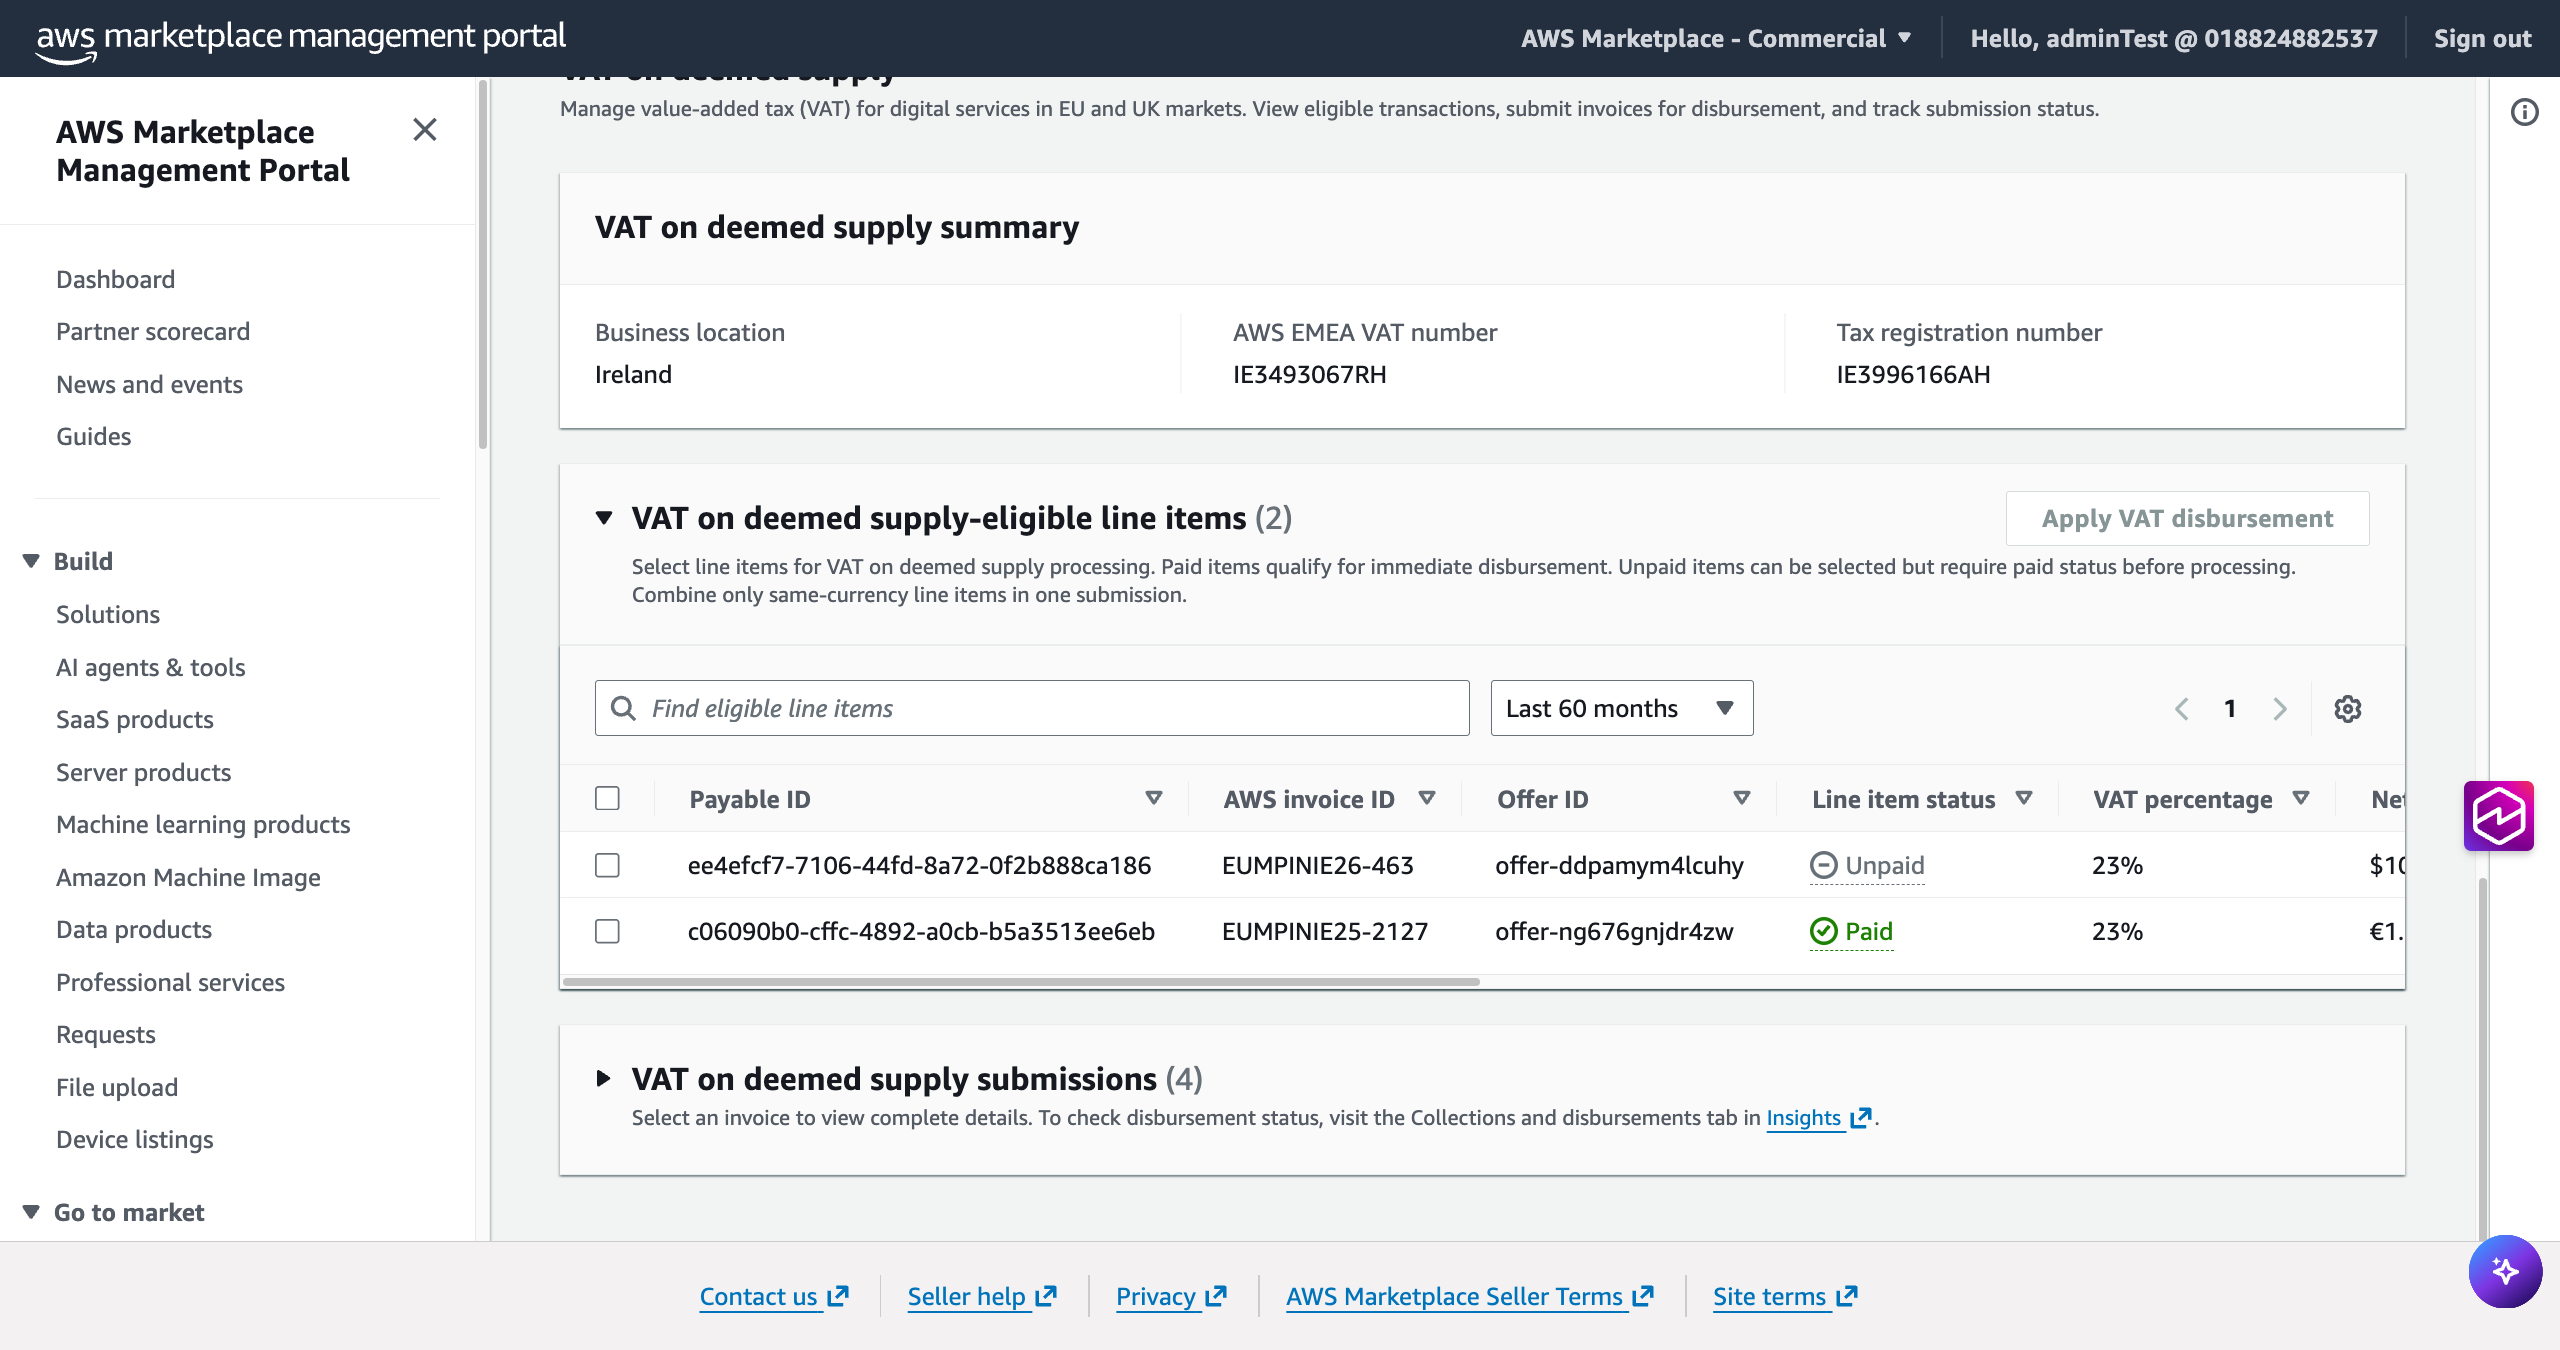Open Device listings page
This screenshot has height=1350, width=2560.
(x=135, y=1139)
